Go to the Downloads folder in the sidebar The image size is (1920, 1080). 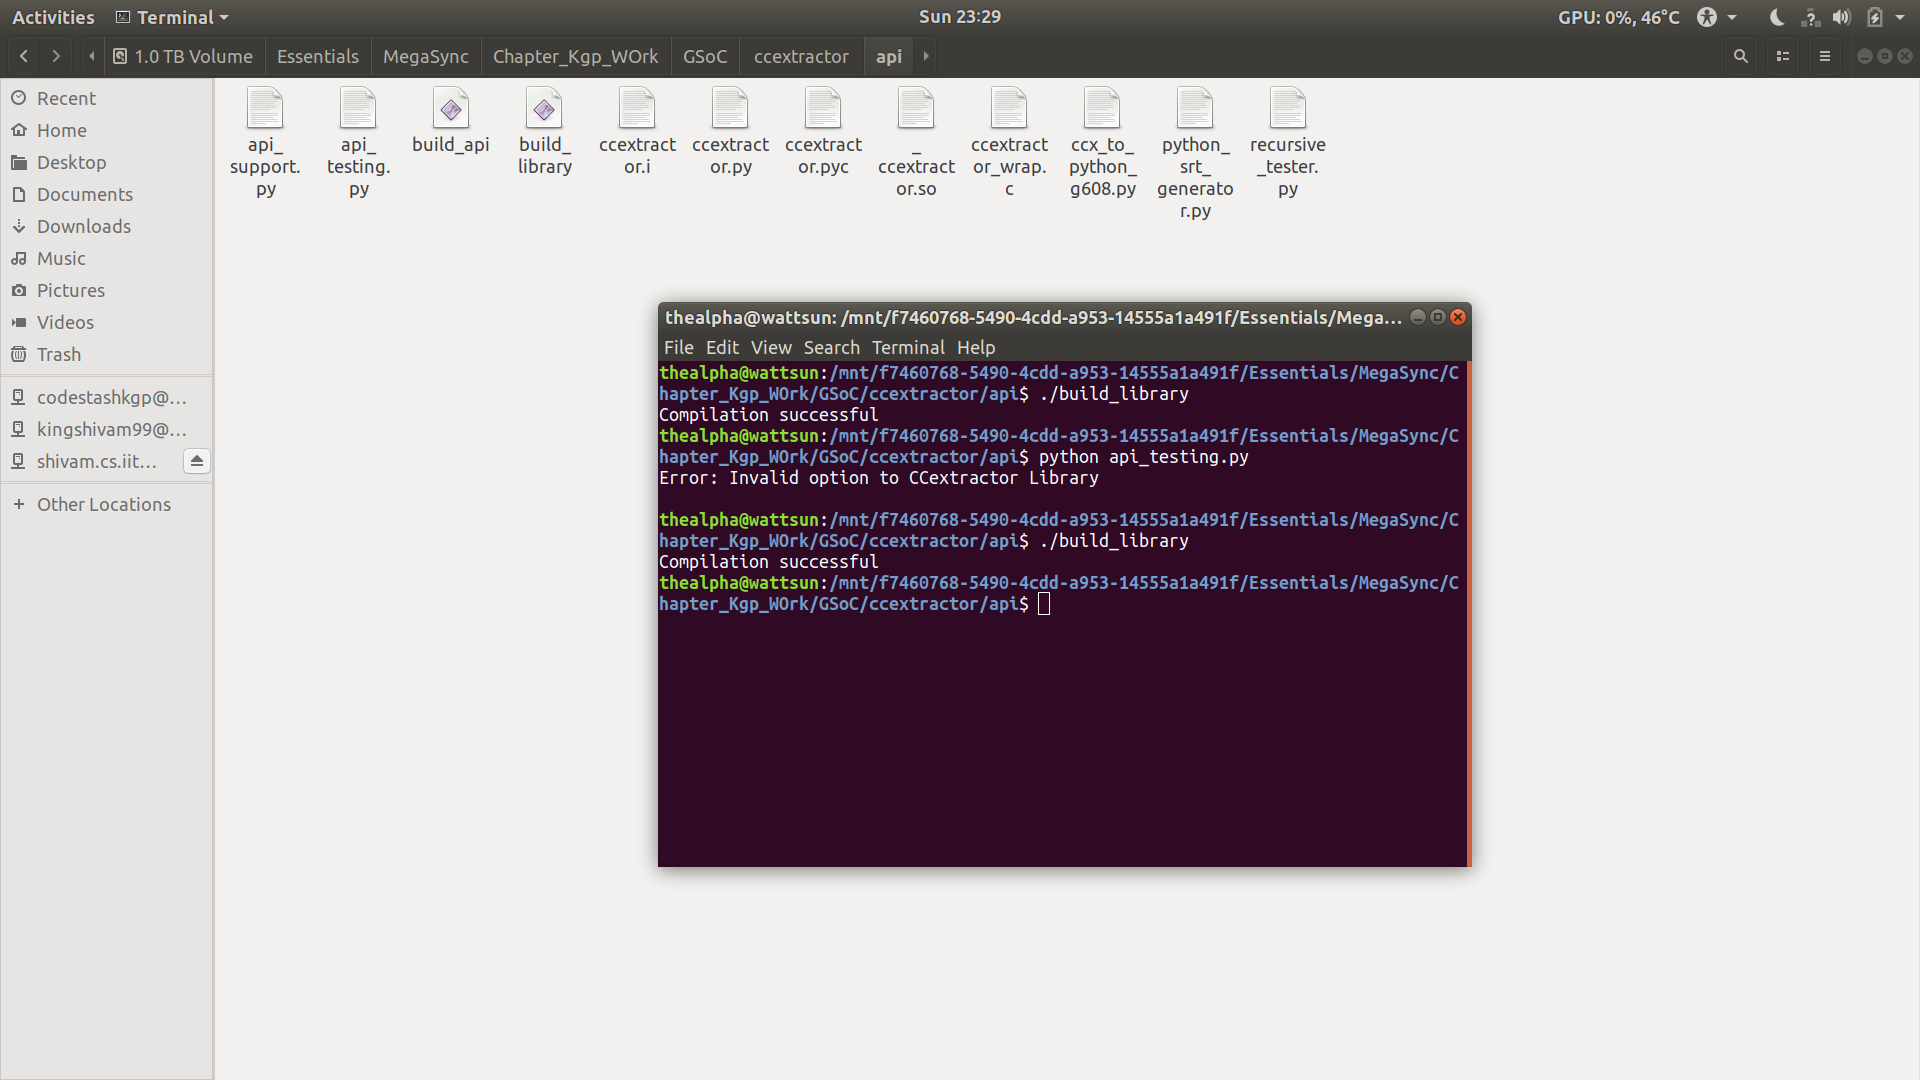(x=83, y=226)
